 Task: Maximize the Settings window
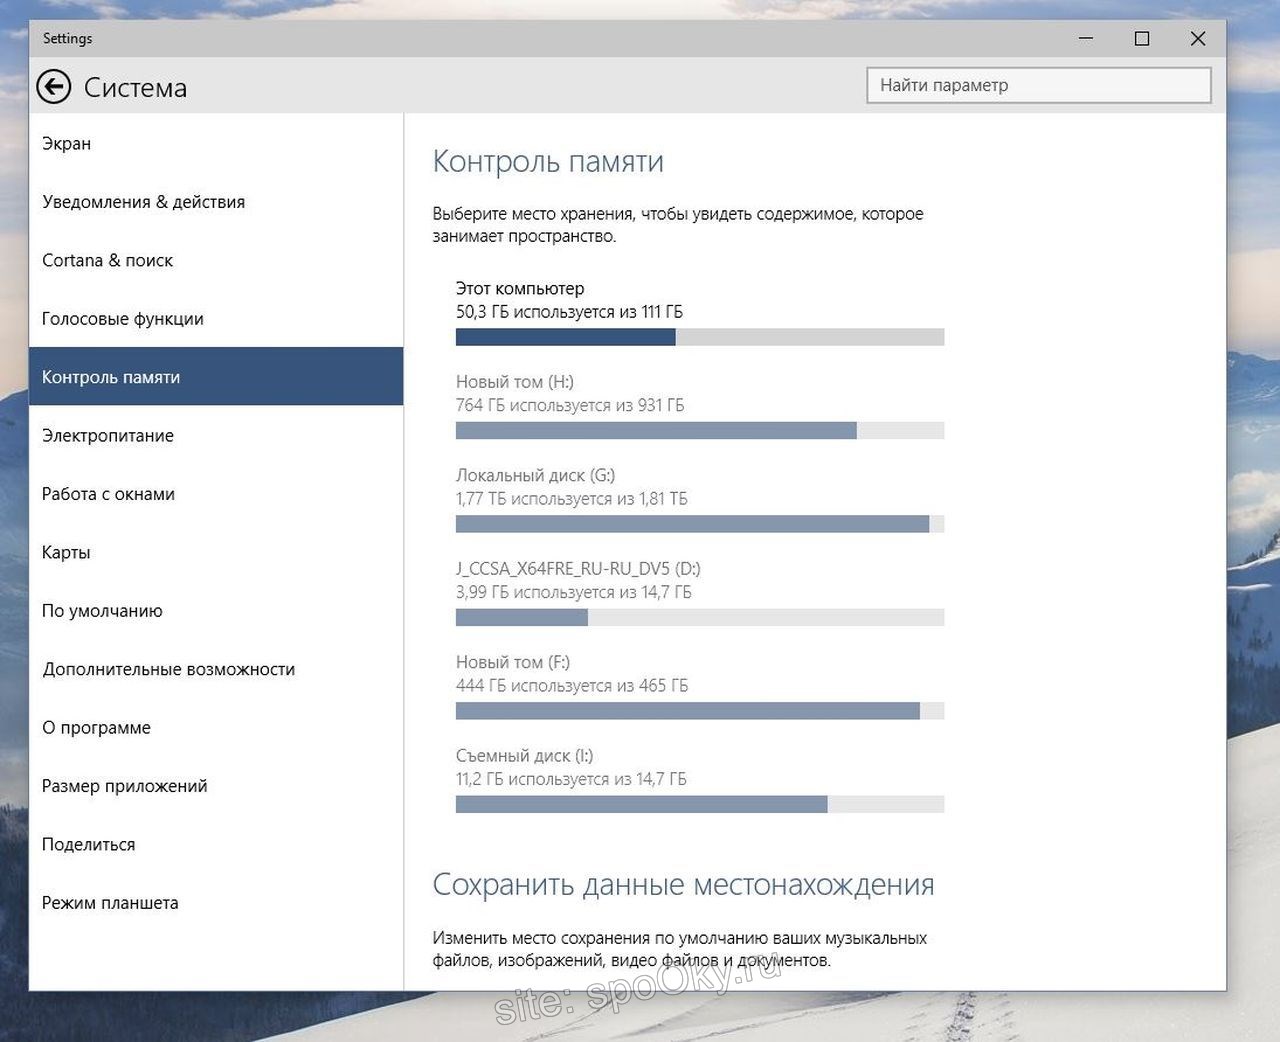tap(1141, 39)
